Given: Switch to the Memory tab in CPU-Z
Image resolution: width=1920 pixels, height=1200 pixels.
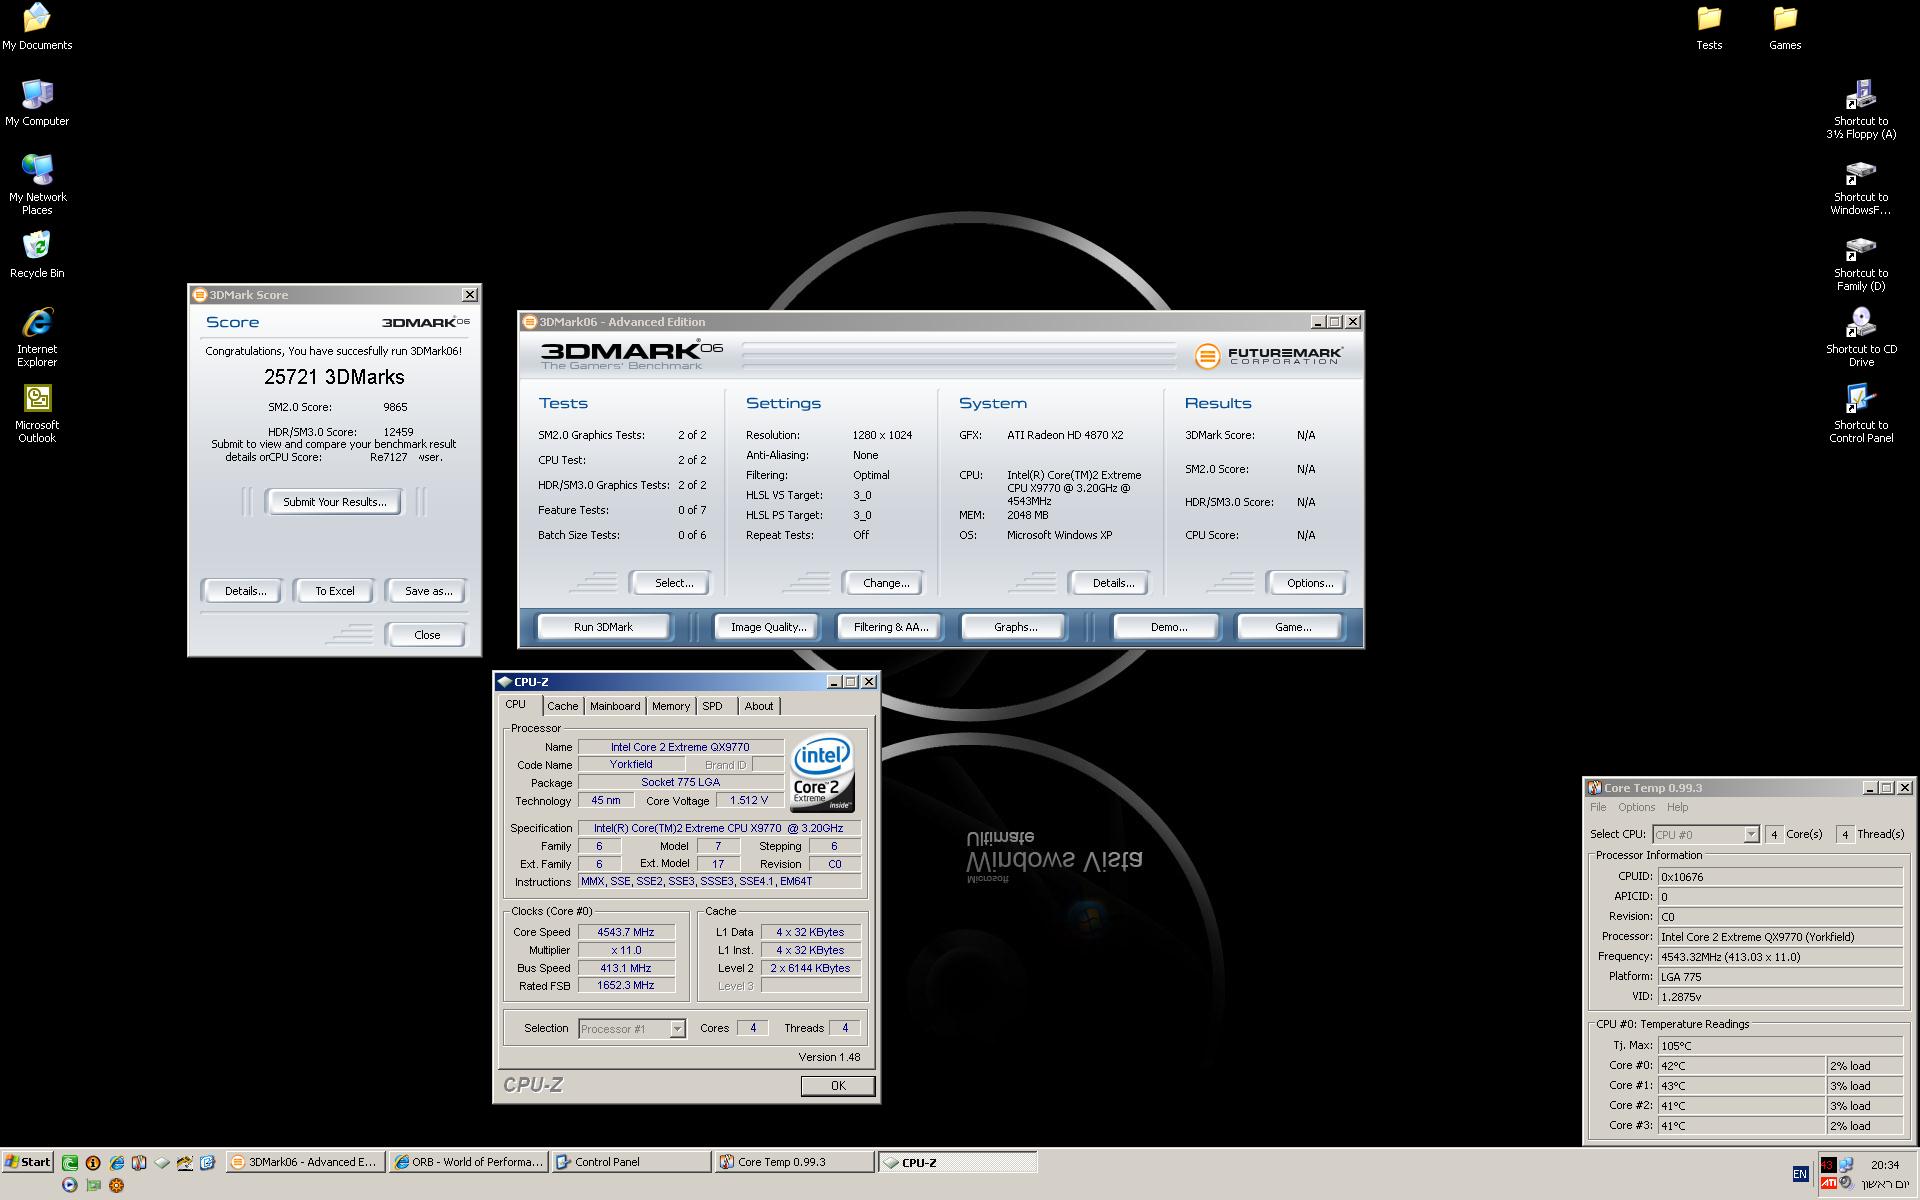Looking at the screenshot, I should click(671, 706).
